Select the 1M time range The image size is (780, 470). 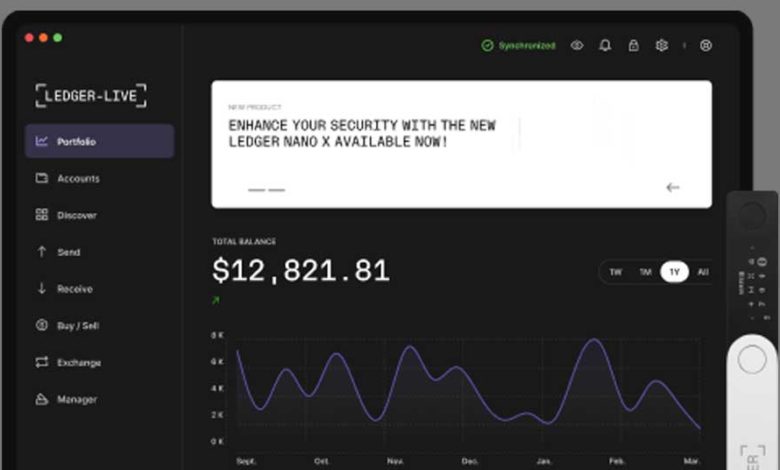[645, 272]
